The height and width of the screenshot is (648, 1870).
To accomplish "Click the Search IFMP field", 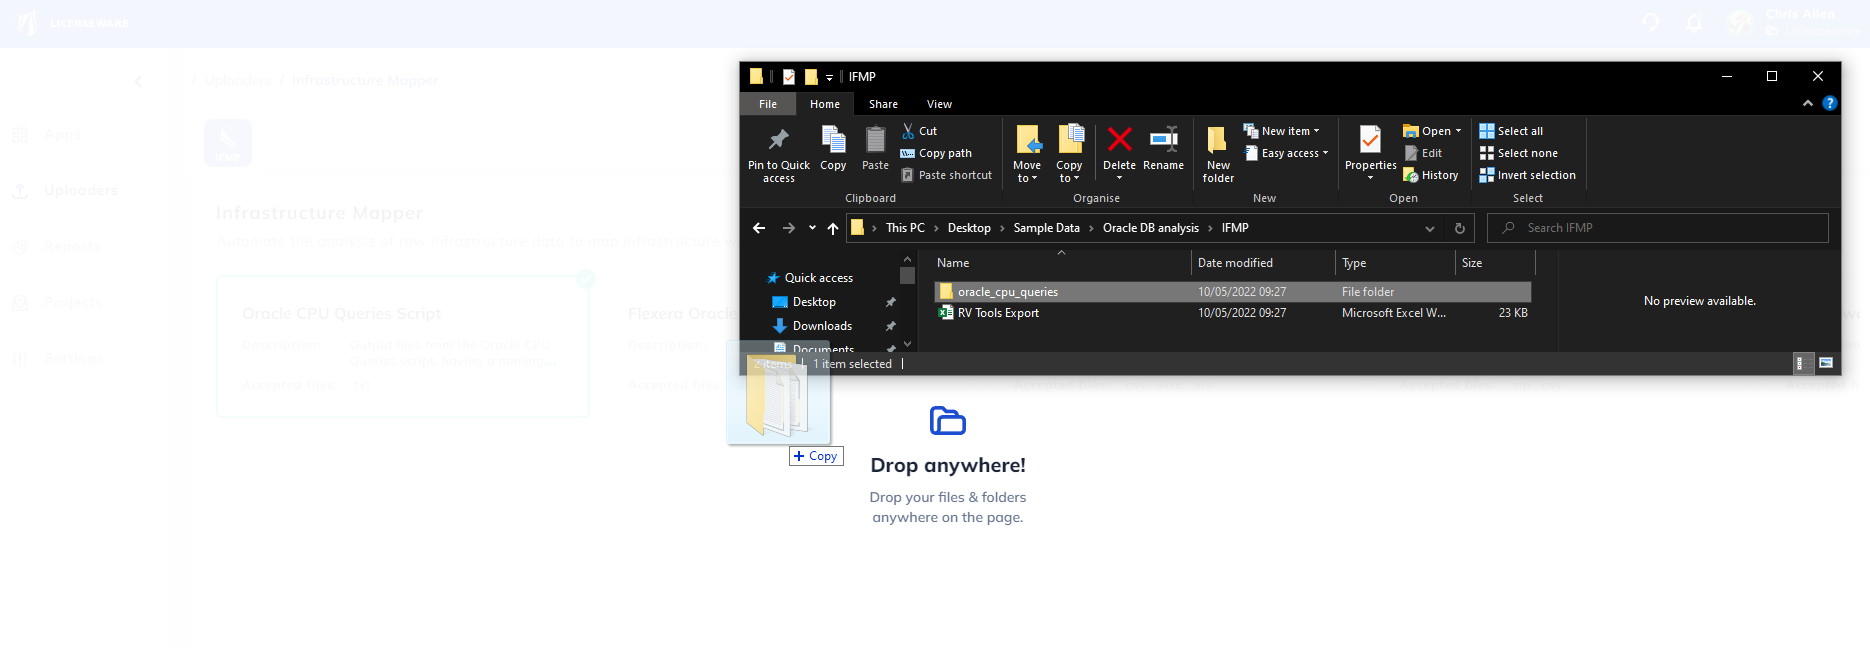I will pyautogui.click(x=1658, y=228).
